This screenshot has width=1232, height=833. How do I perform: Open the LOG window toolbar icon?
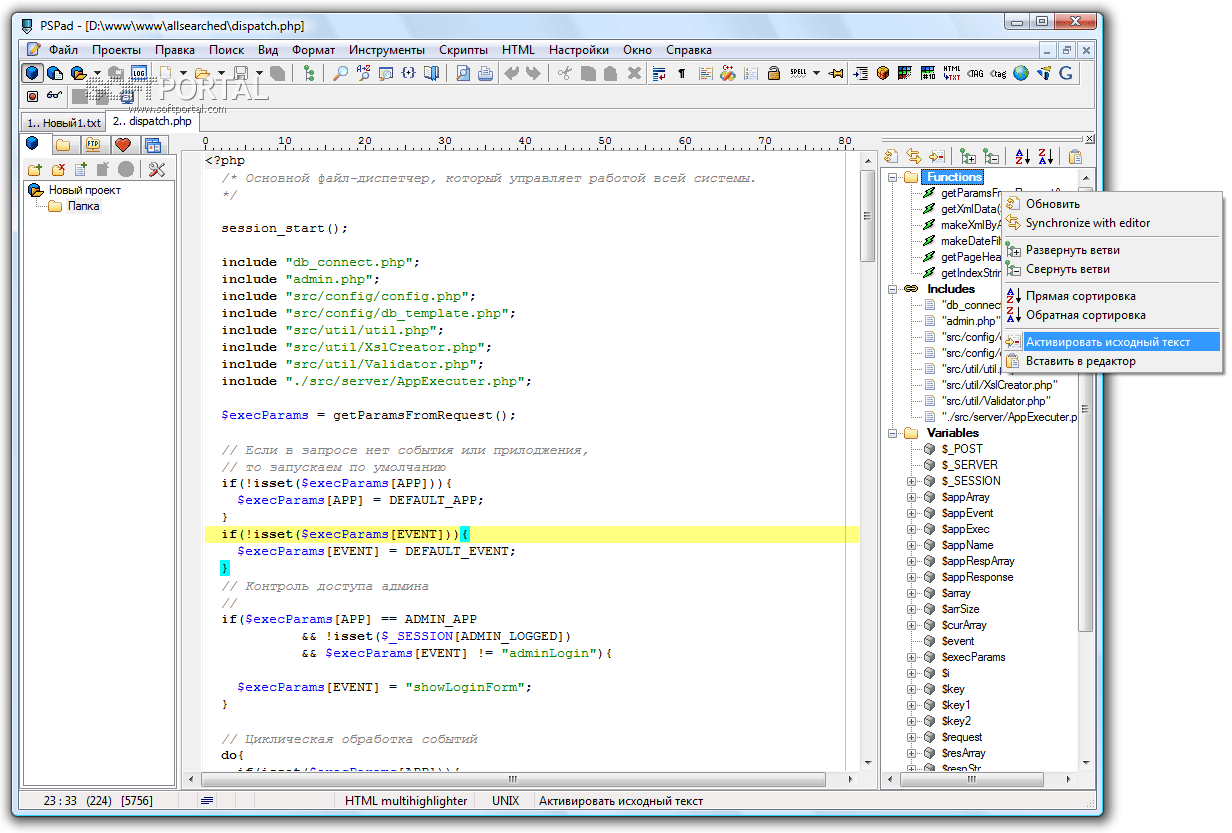point(139,73)
